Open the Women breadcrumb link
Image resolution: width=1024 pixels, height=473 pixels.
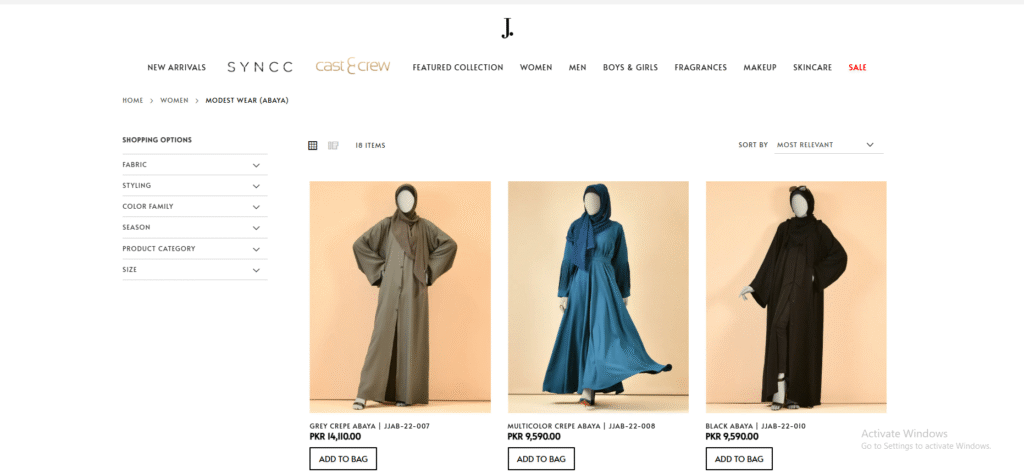click(174, 101)
